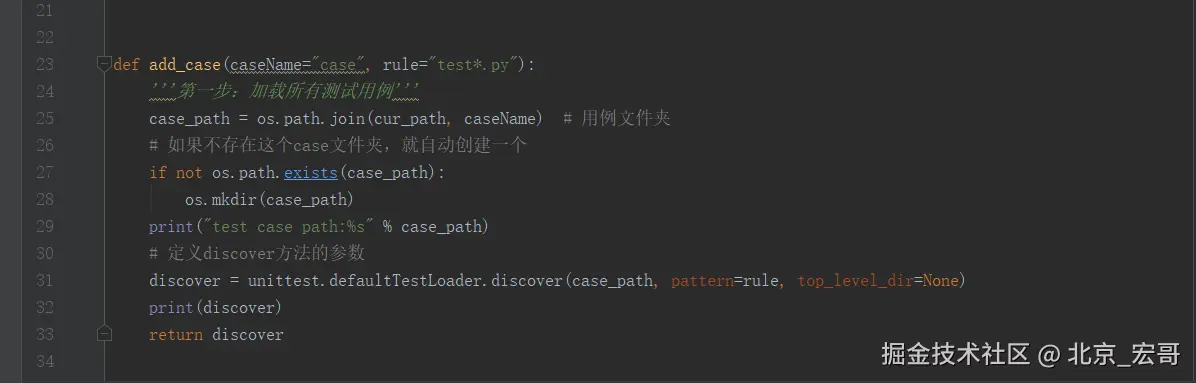
Task: Click the top_level_dir keyword argument
Action: coord(855,282)
